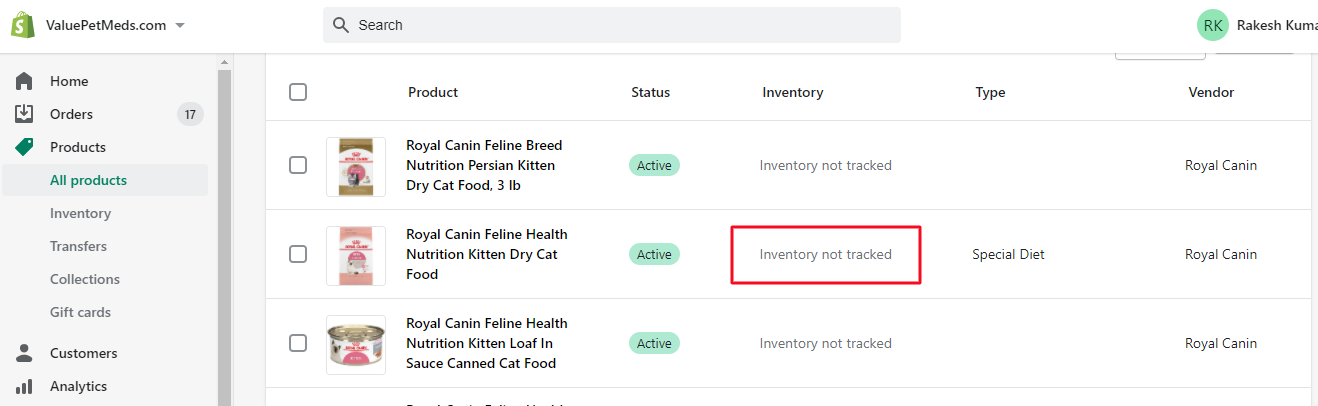The height and width of the screenshot is (406, 1318).
Task: Click the Search input field
Action: point(620,25)
